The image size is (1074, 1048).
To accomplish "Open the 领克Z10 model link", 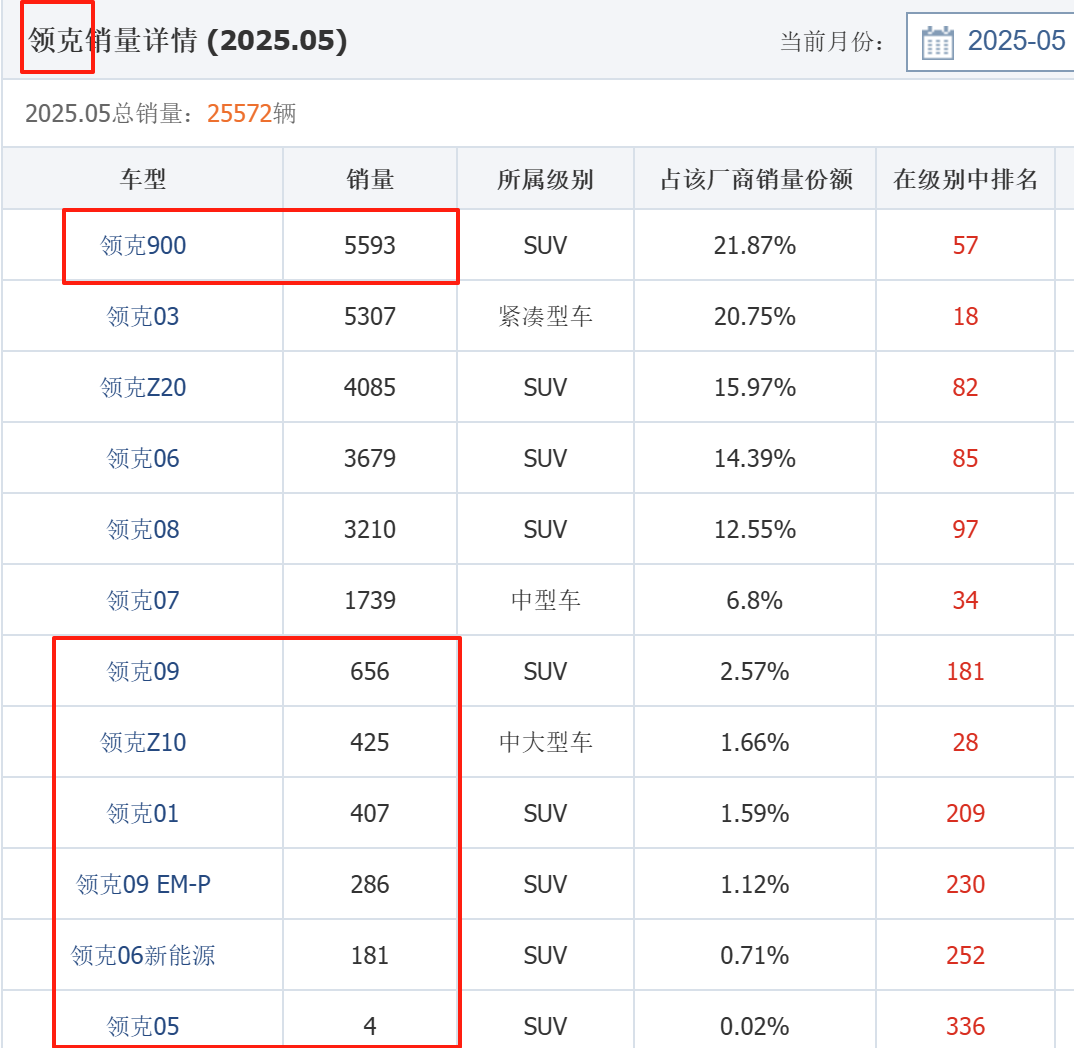I will 143,743.
